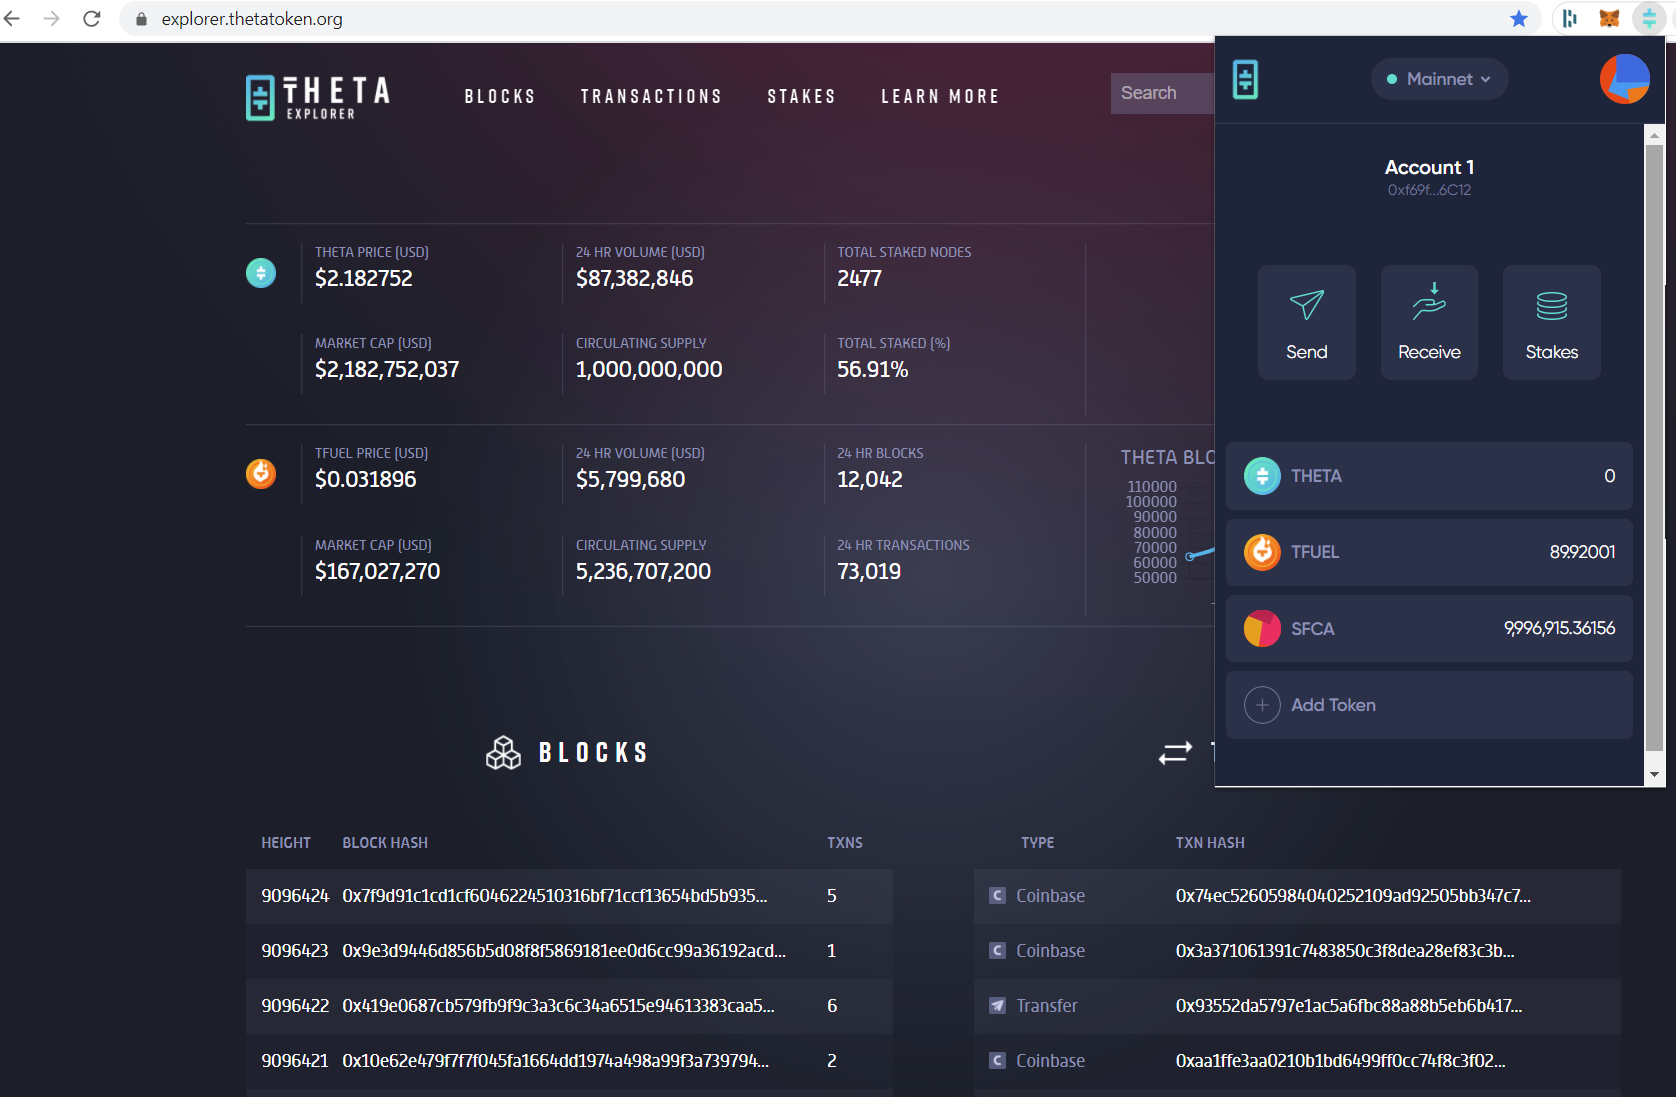Click the wallet scrollbar up arrow

click(1654, 135)
